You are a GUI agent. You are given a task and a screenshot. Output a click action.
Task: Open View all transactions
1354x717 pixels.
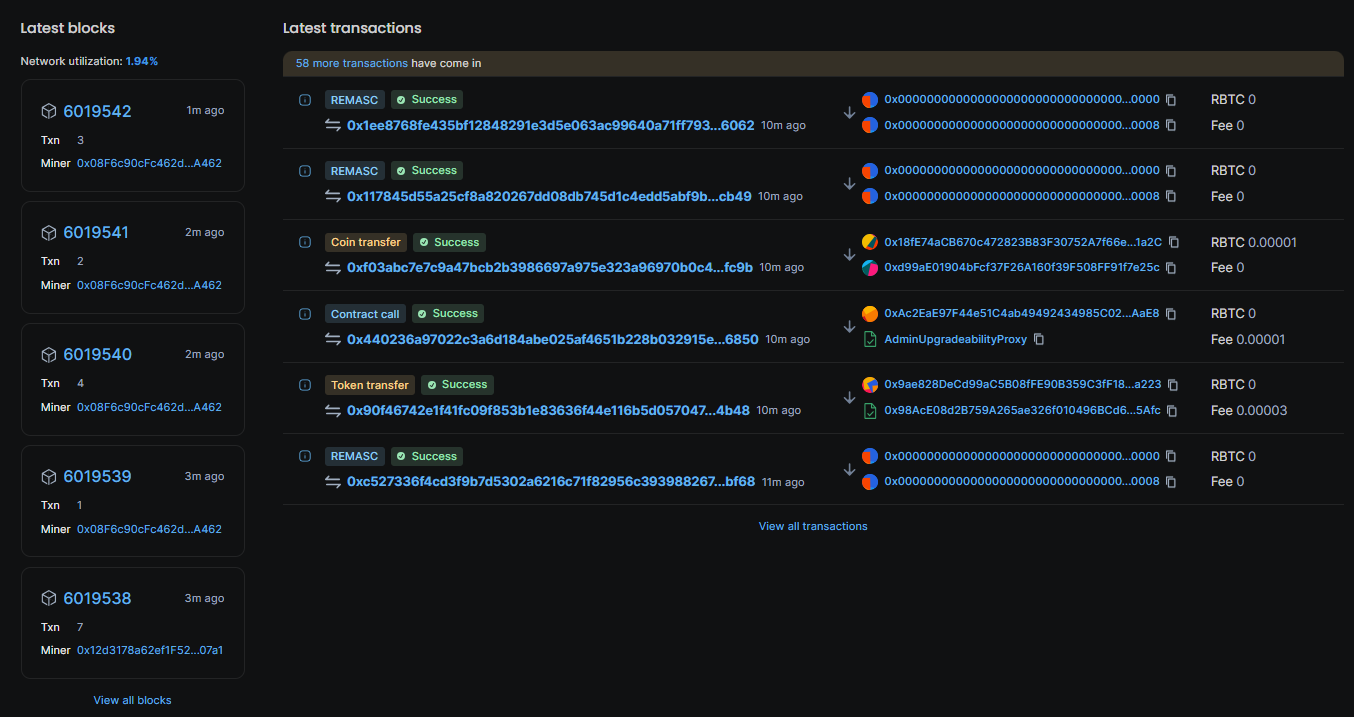pos(812,525)
